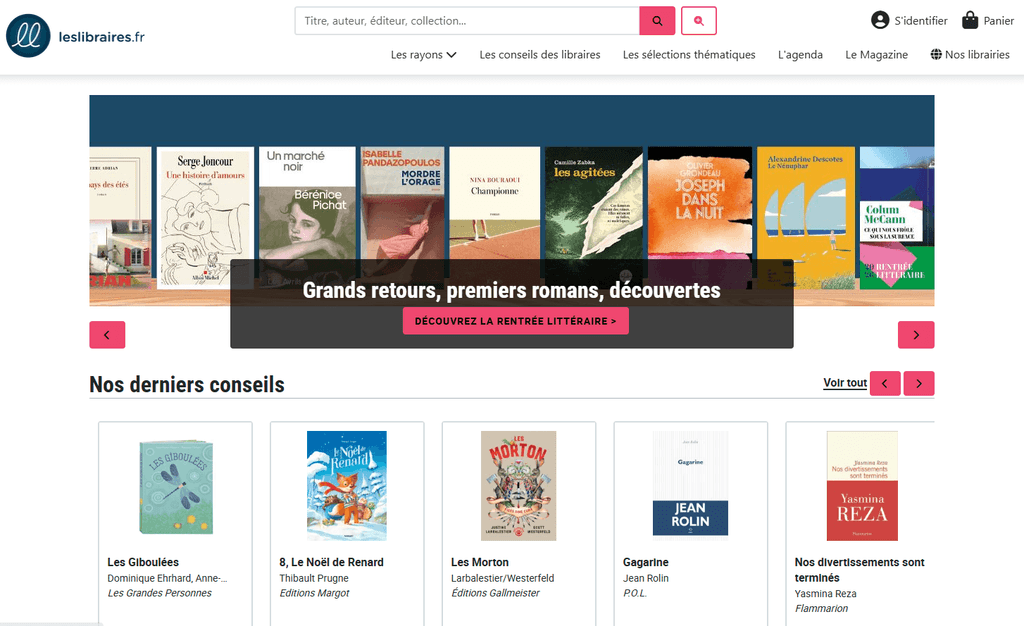Click Gagarine title link
Viewport: 1024px width, 626px height.
645,562
